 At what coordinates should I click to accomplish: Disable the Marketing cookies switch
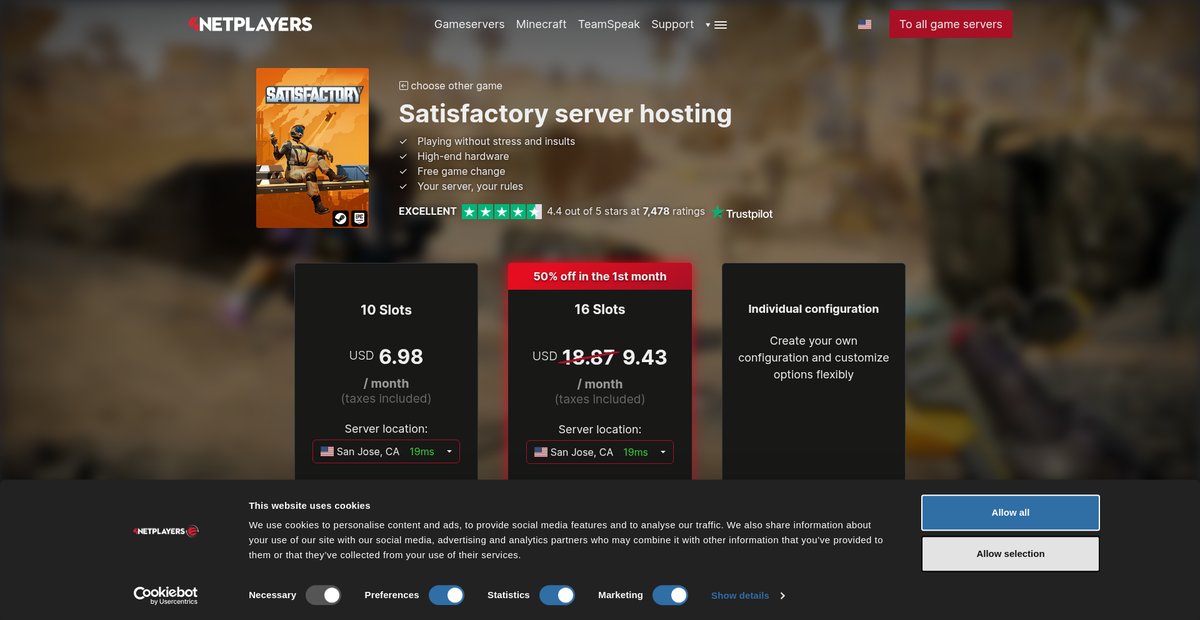click(x=670, y=595)
